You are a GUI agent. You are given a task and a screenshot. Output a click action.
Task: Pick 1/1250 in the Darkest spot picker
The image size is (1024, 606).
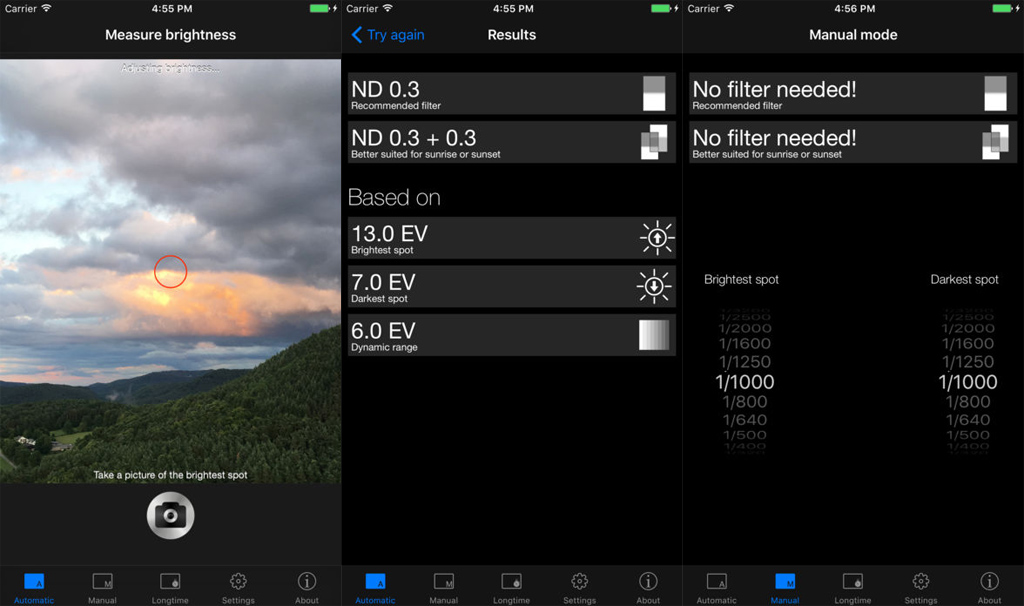click(968, 362)
